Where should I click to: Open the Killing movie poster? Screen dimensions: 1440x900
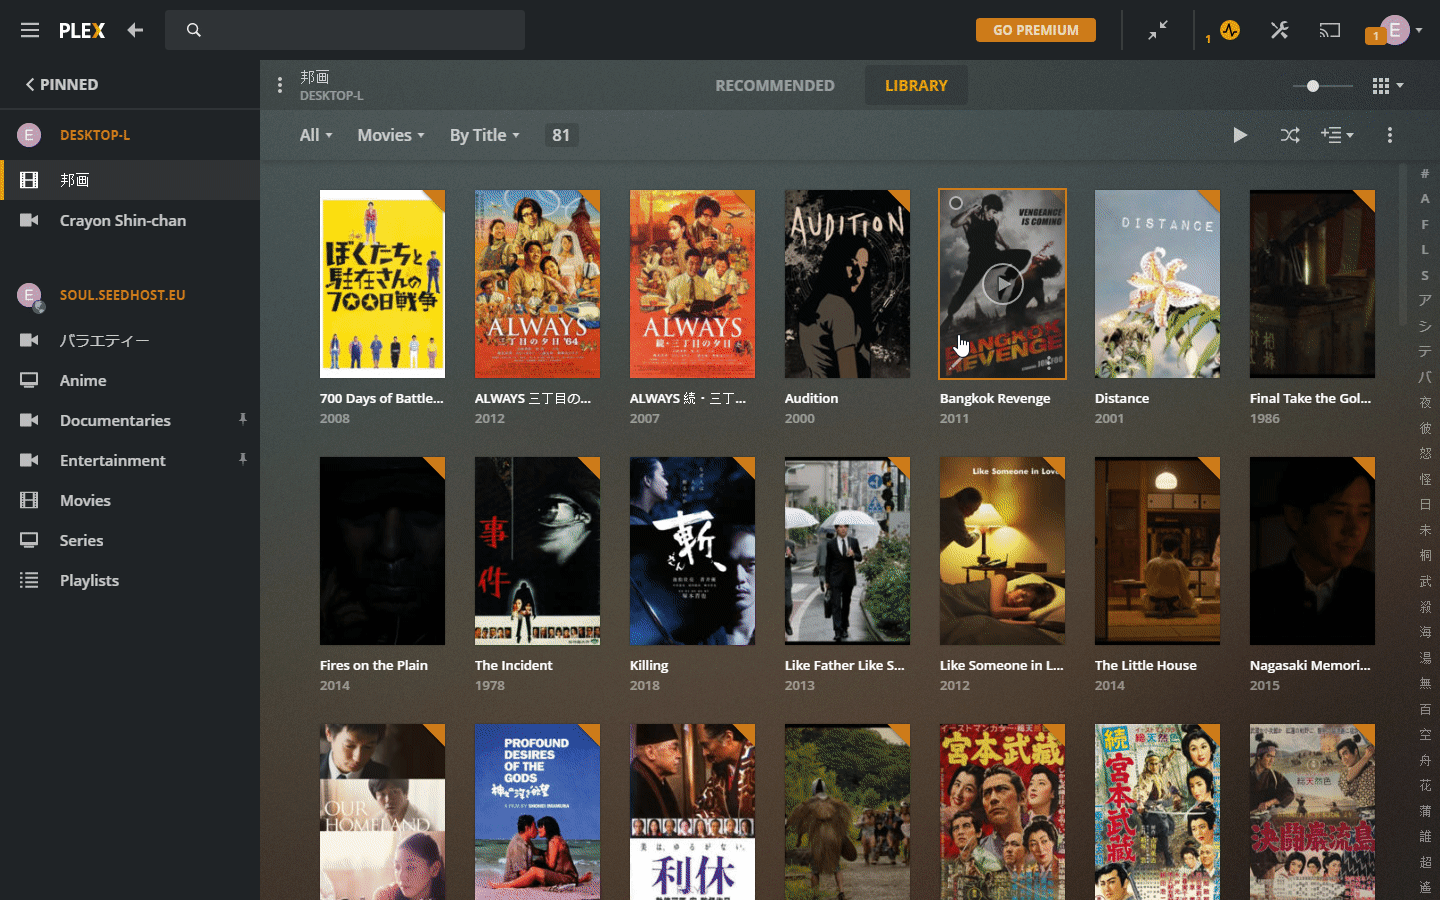point(692,551)
